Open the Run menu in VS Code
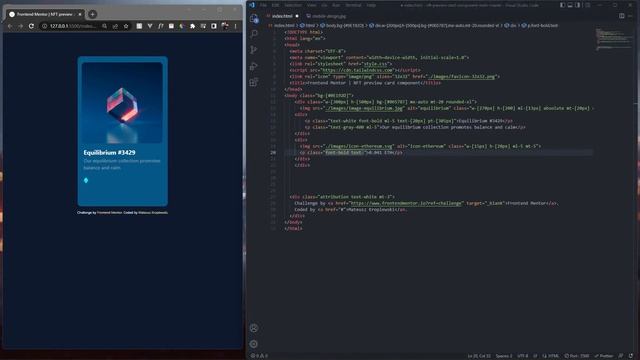The width and height of the screenshot is (640, 360). pos(336,5)
